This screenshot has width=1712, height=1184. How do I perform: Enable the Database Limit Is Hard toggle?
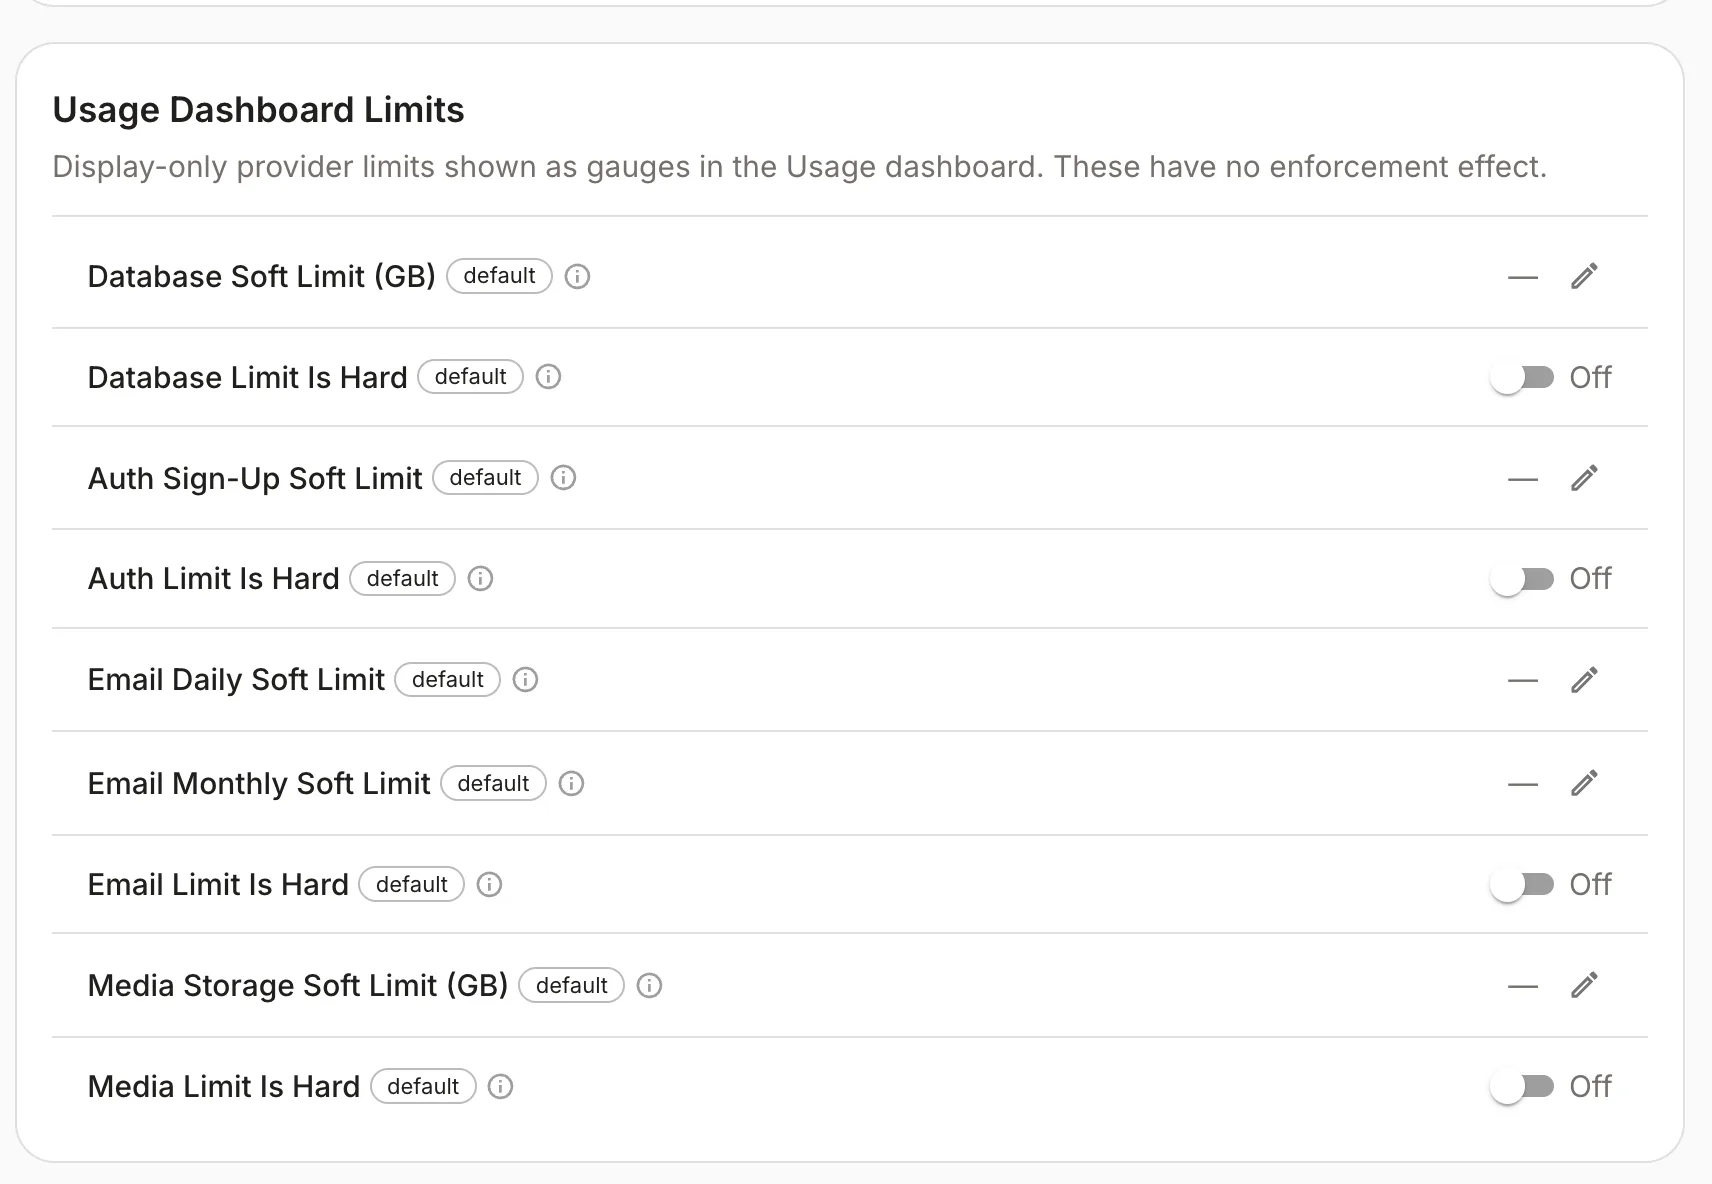pos(1521,377)
